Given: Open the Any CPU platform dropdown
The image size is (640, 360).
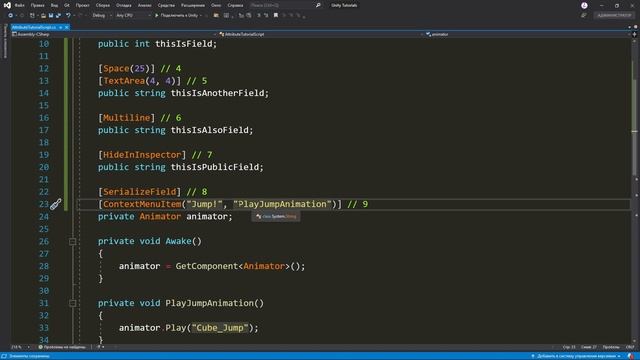Looking at the screenshot, I should pos(133,16).
